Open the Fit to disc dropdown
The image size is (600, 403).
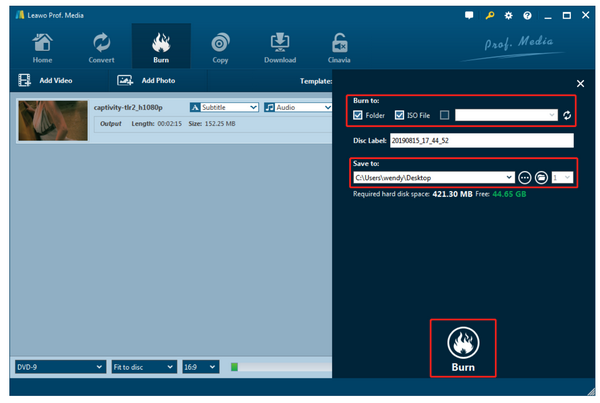144,367
